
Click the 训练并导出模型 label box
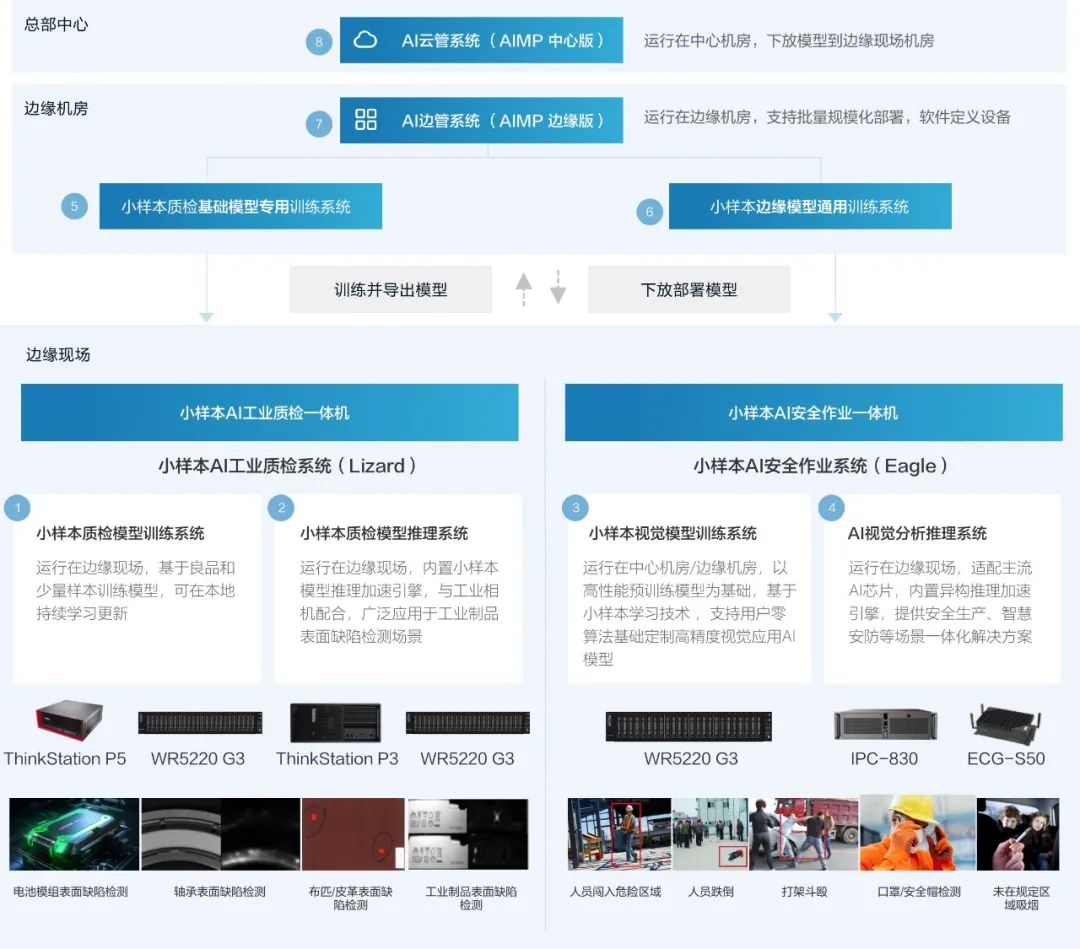point(391,289)
